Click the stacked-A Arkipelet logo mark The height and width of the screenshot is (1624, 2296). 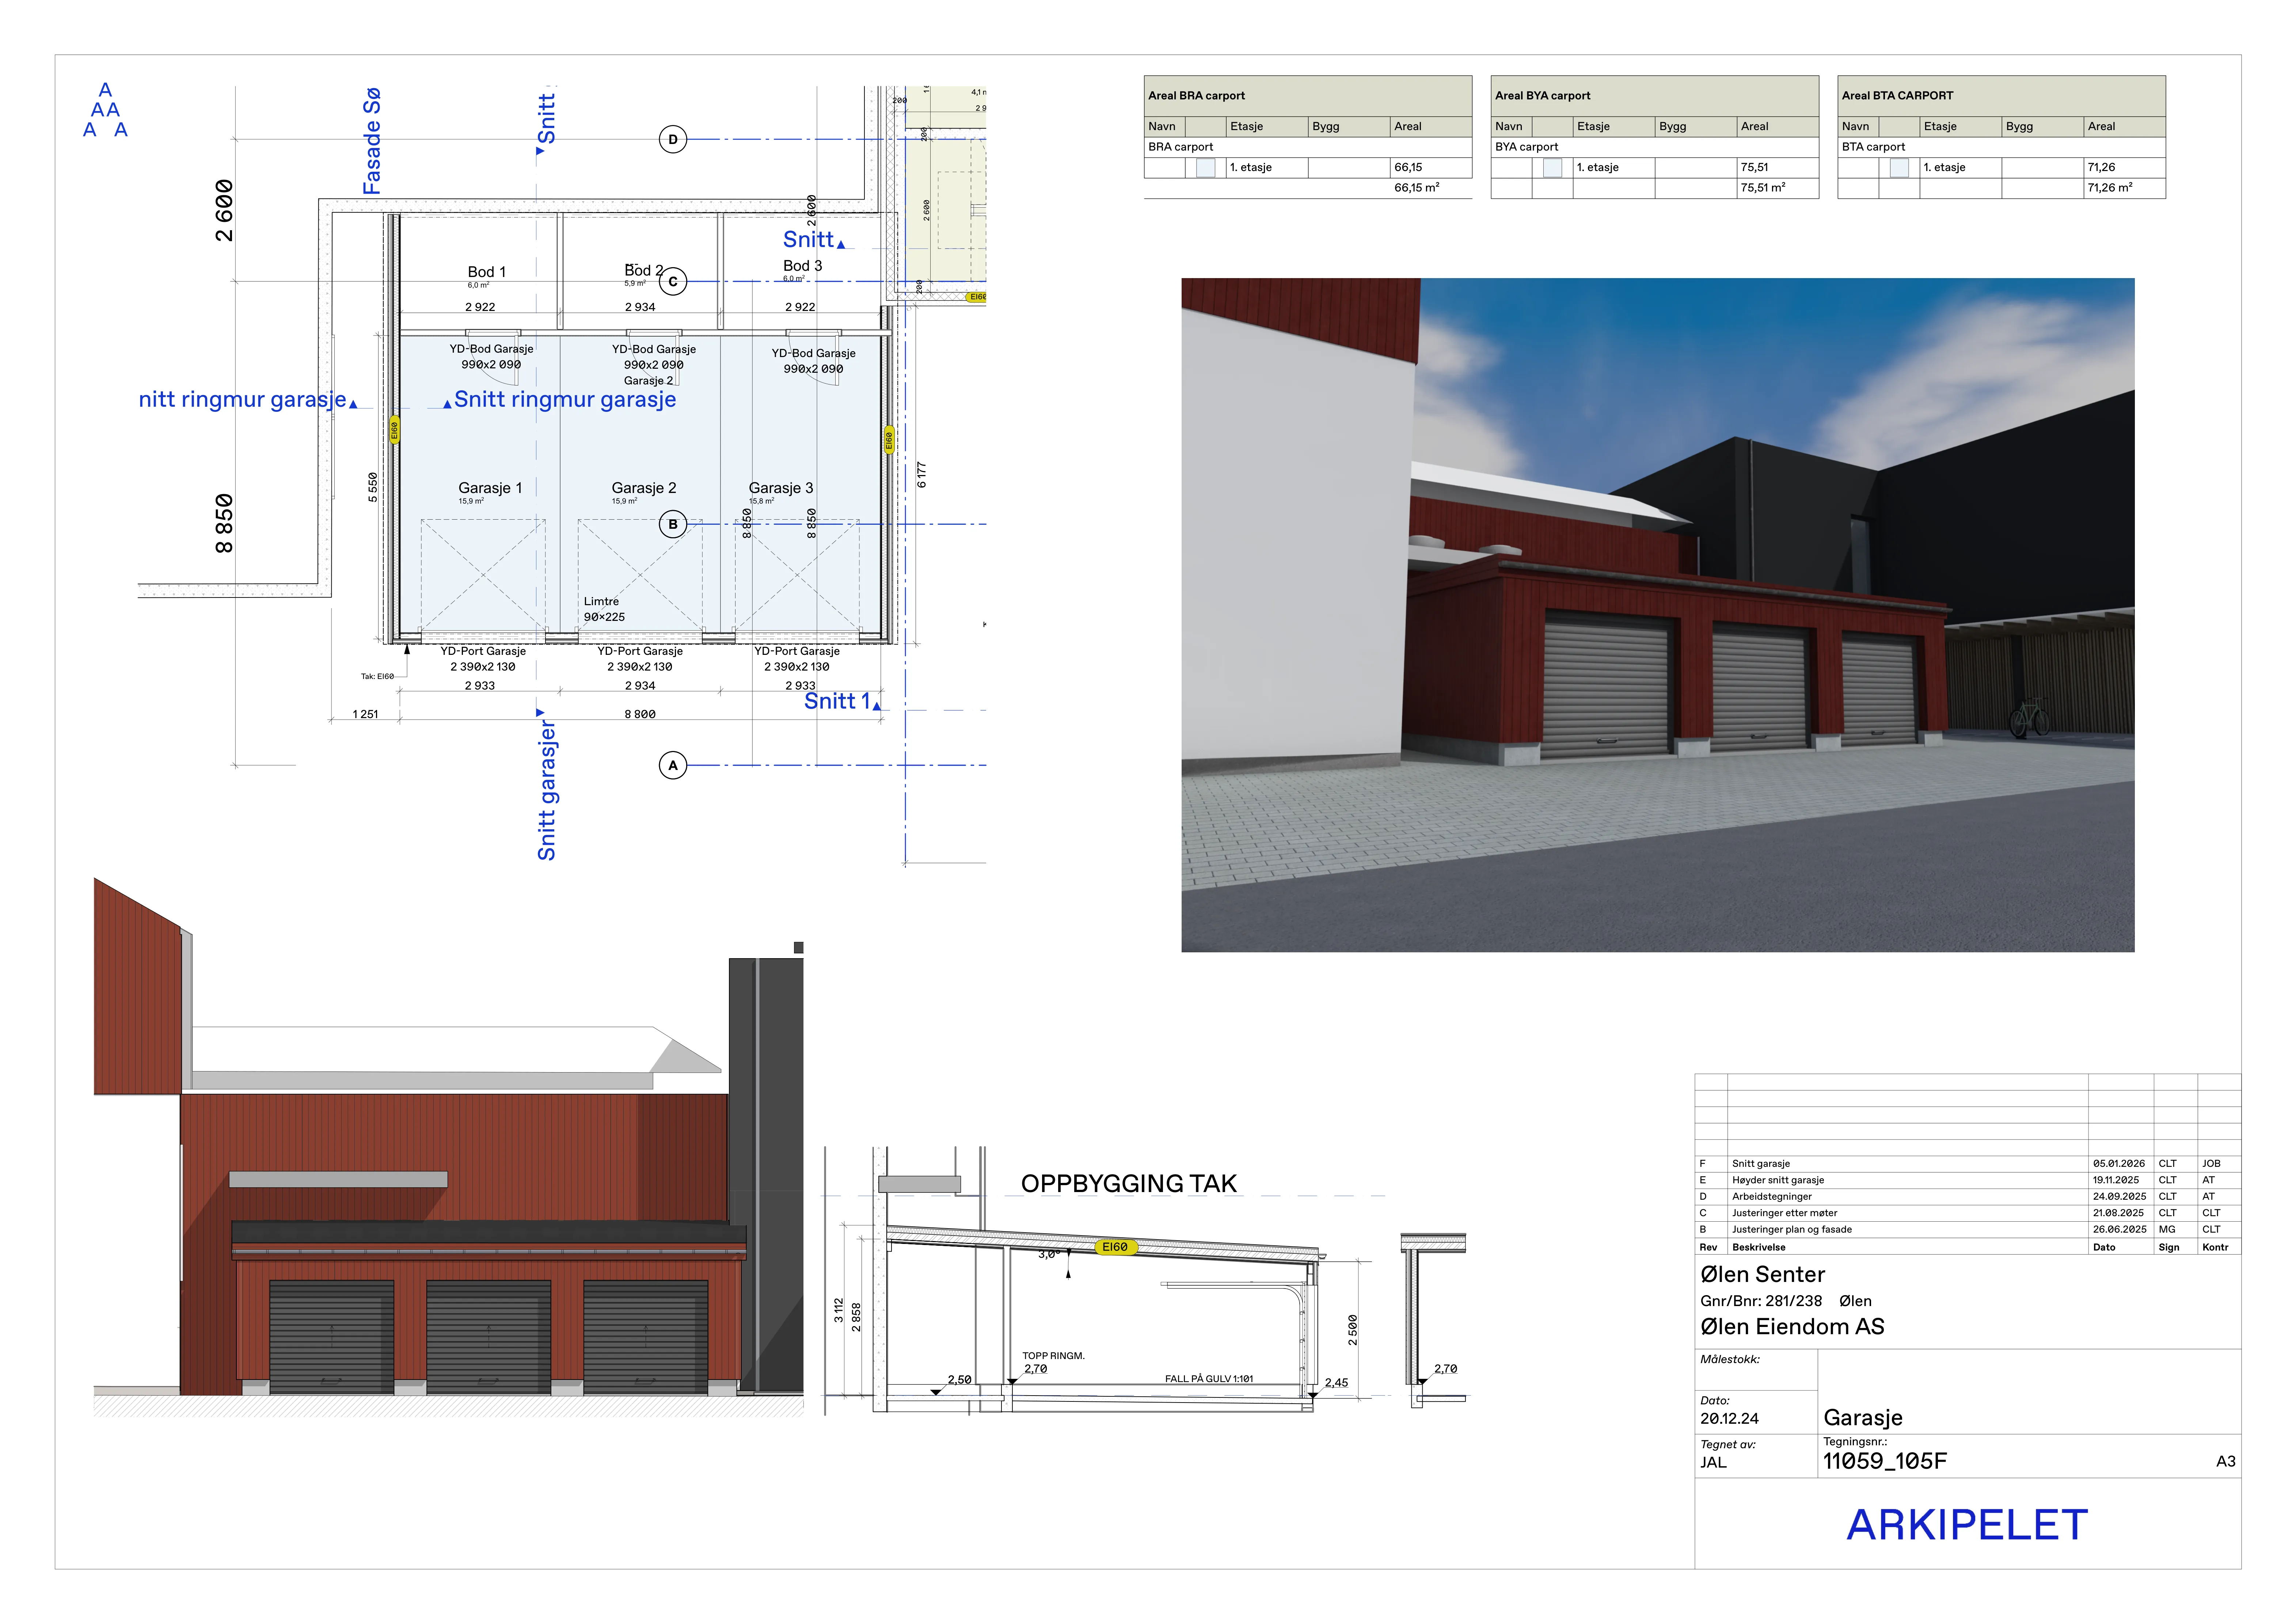point(105,110)
